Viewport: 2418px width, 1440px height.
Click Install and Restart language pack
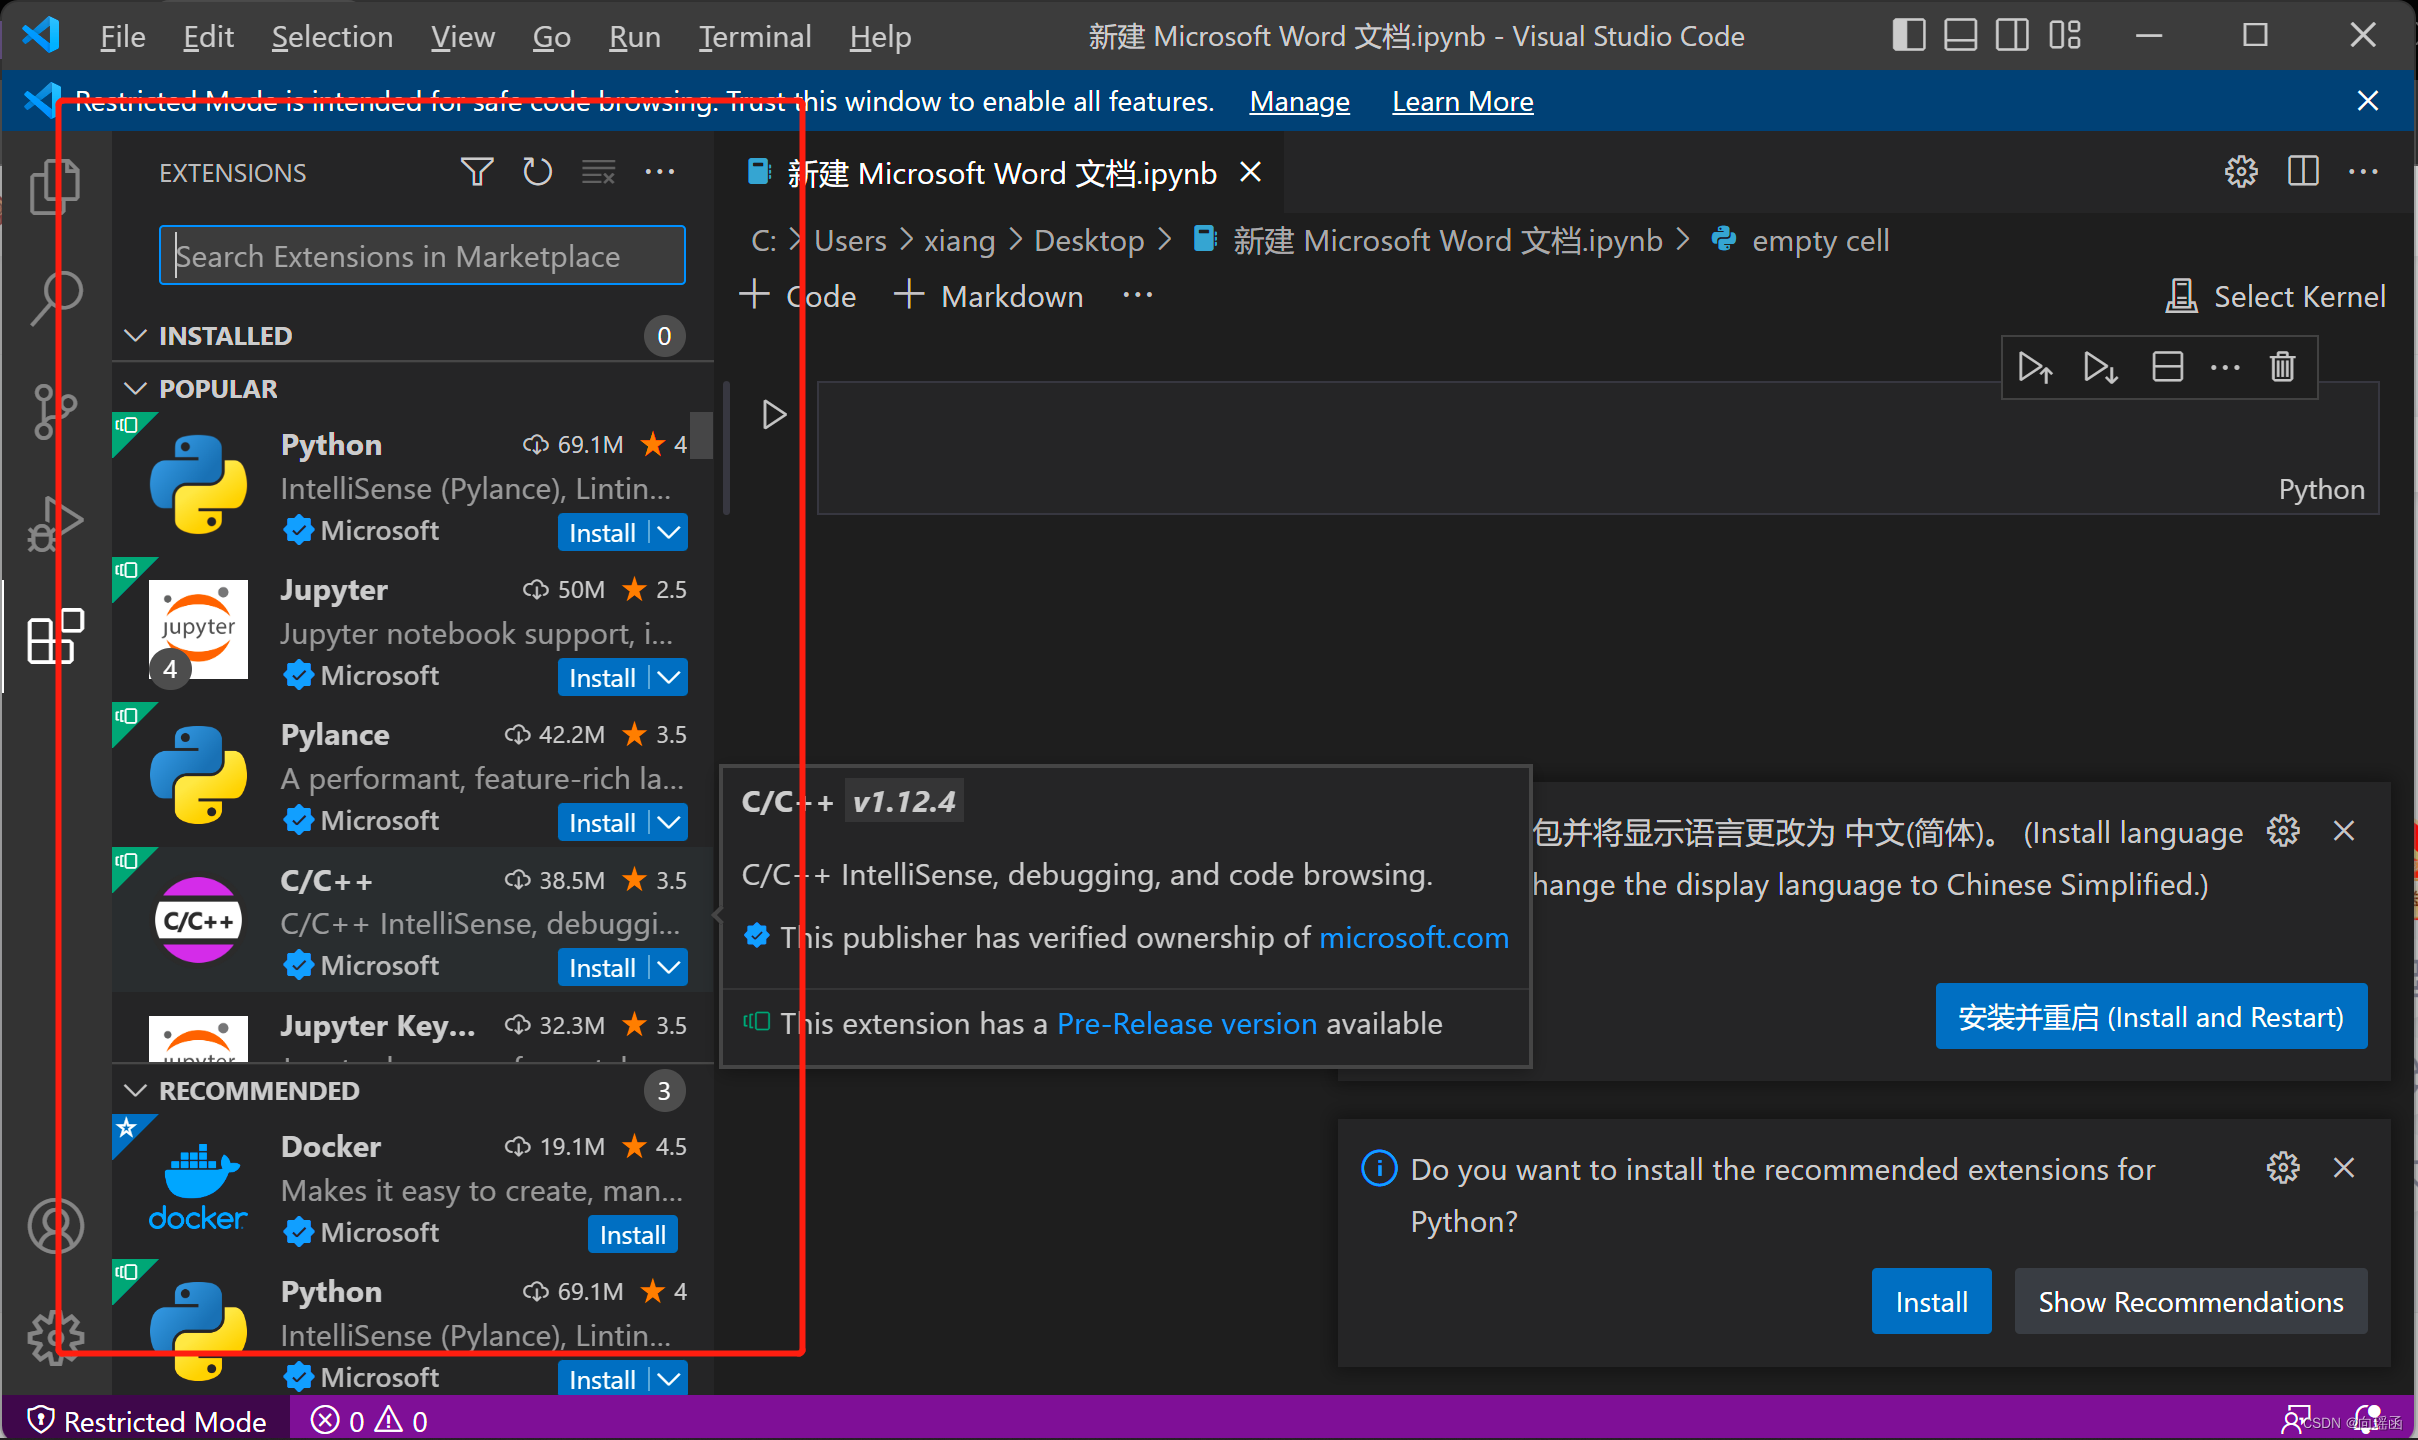2151,1017
